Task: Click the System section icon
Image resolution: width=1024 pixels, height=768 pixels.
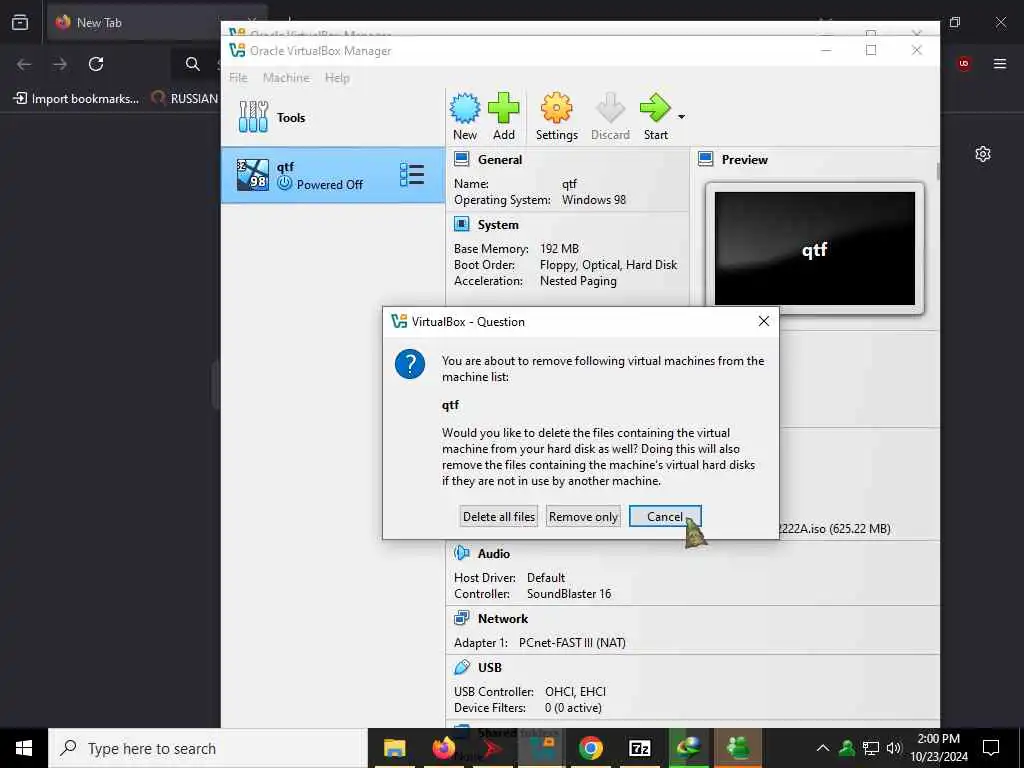Action: [x=462, y=225]
